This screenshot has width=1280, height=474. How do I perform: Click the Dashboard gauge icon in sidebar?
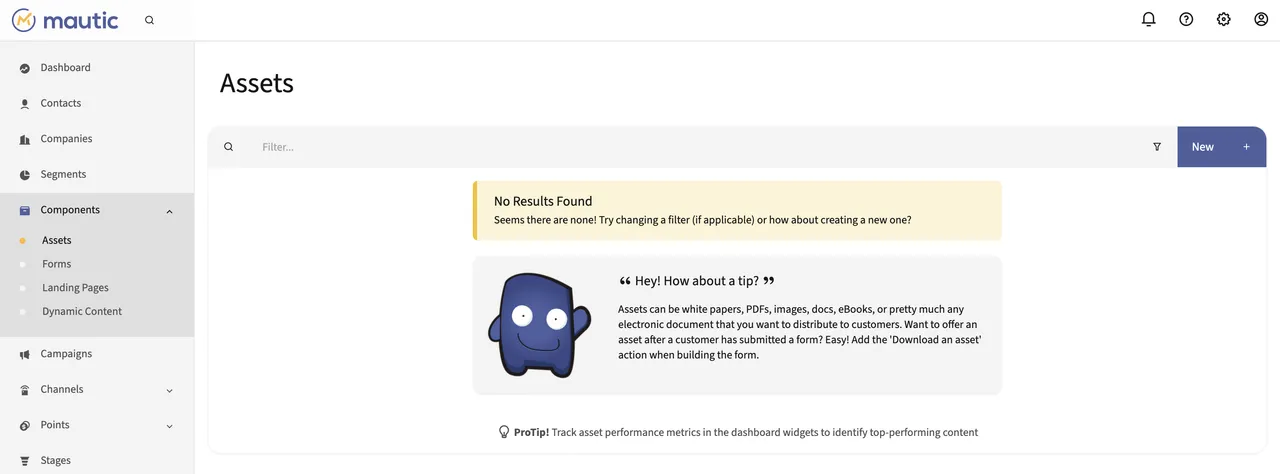pyautogui.click(x=25, y=68)
